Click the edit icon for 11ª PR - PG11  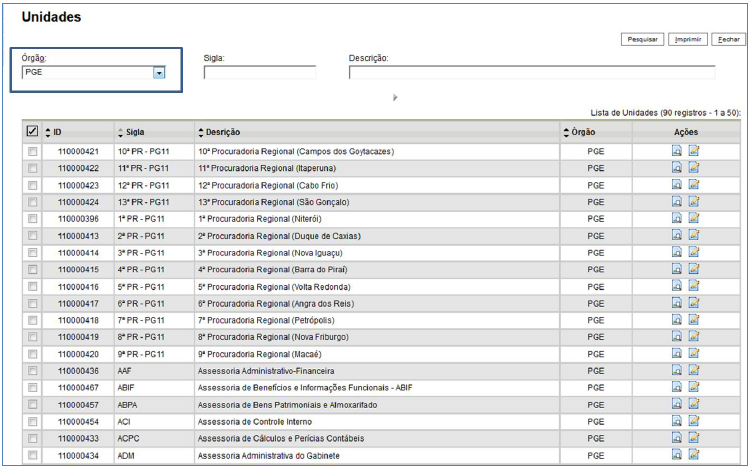[693, 168]
